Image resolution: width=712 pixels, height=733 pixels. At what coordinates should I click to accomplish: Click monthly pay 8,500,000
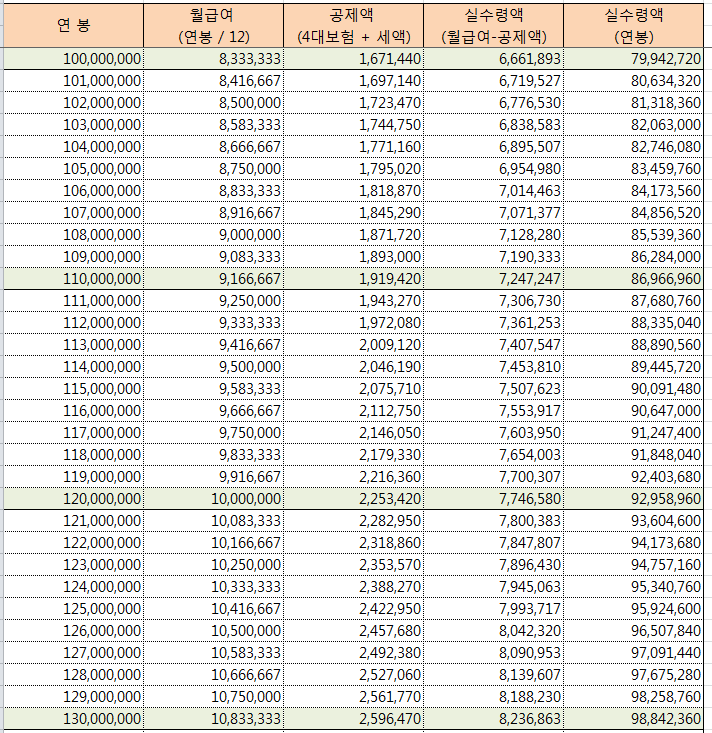[x=213, y=103]
